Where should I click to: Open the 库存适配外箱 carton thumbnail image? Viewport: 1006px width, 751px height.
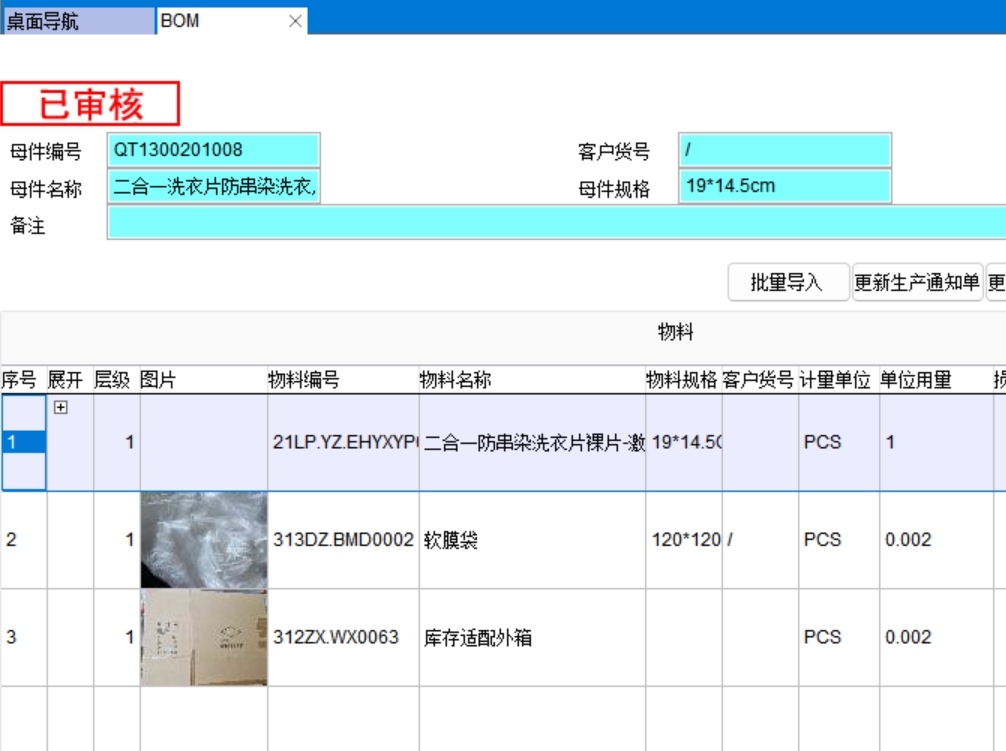click(204, 637)
